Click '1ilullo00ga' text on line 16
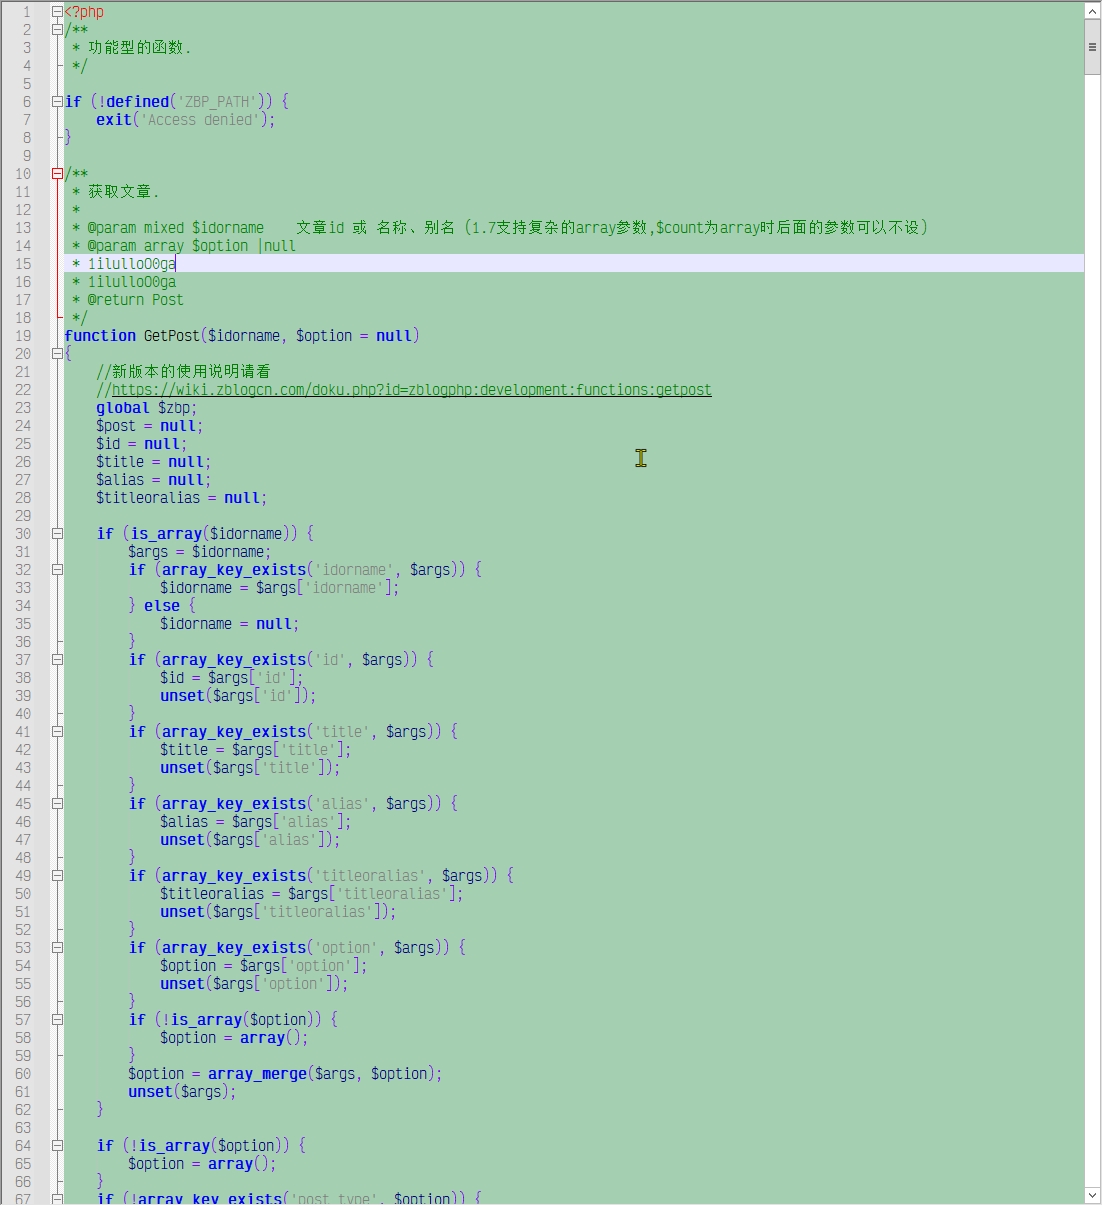 pos(132,282)
